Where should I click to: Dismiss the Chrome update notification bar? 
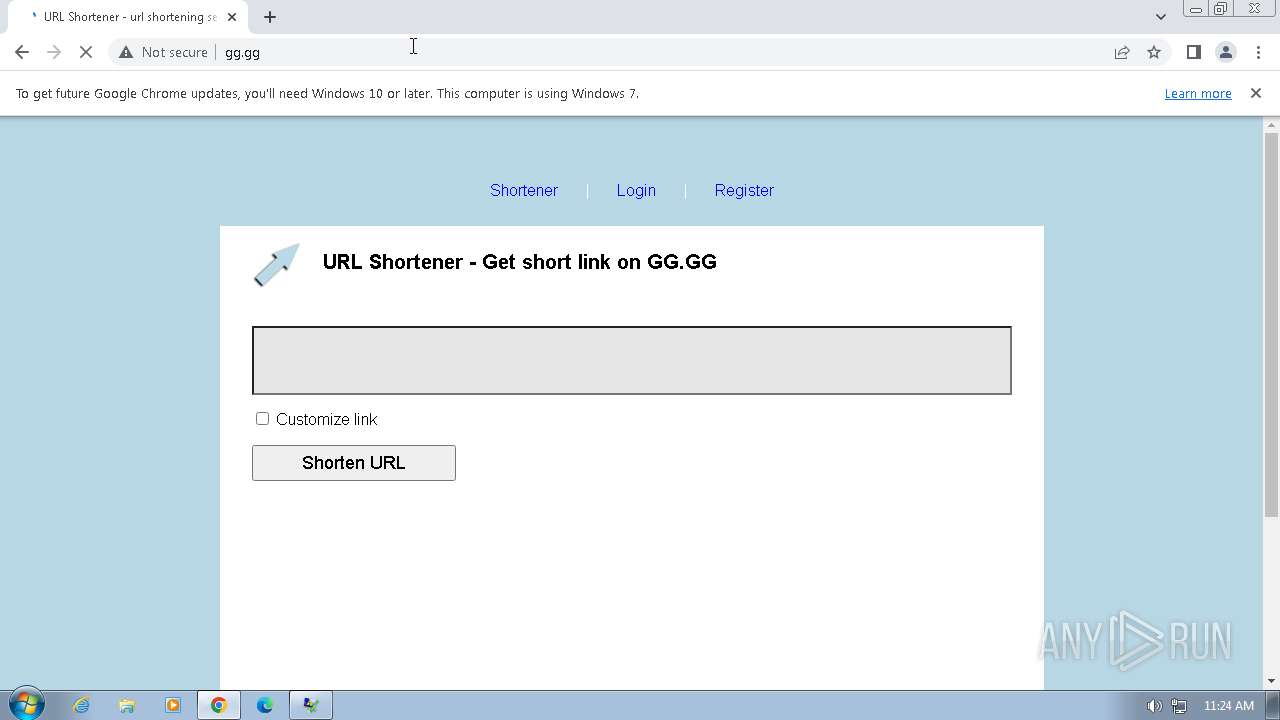click(1255, 93)
